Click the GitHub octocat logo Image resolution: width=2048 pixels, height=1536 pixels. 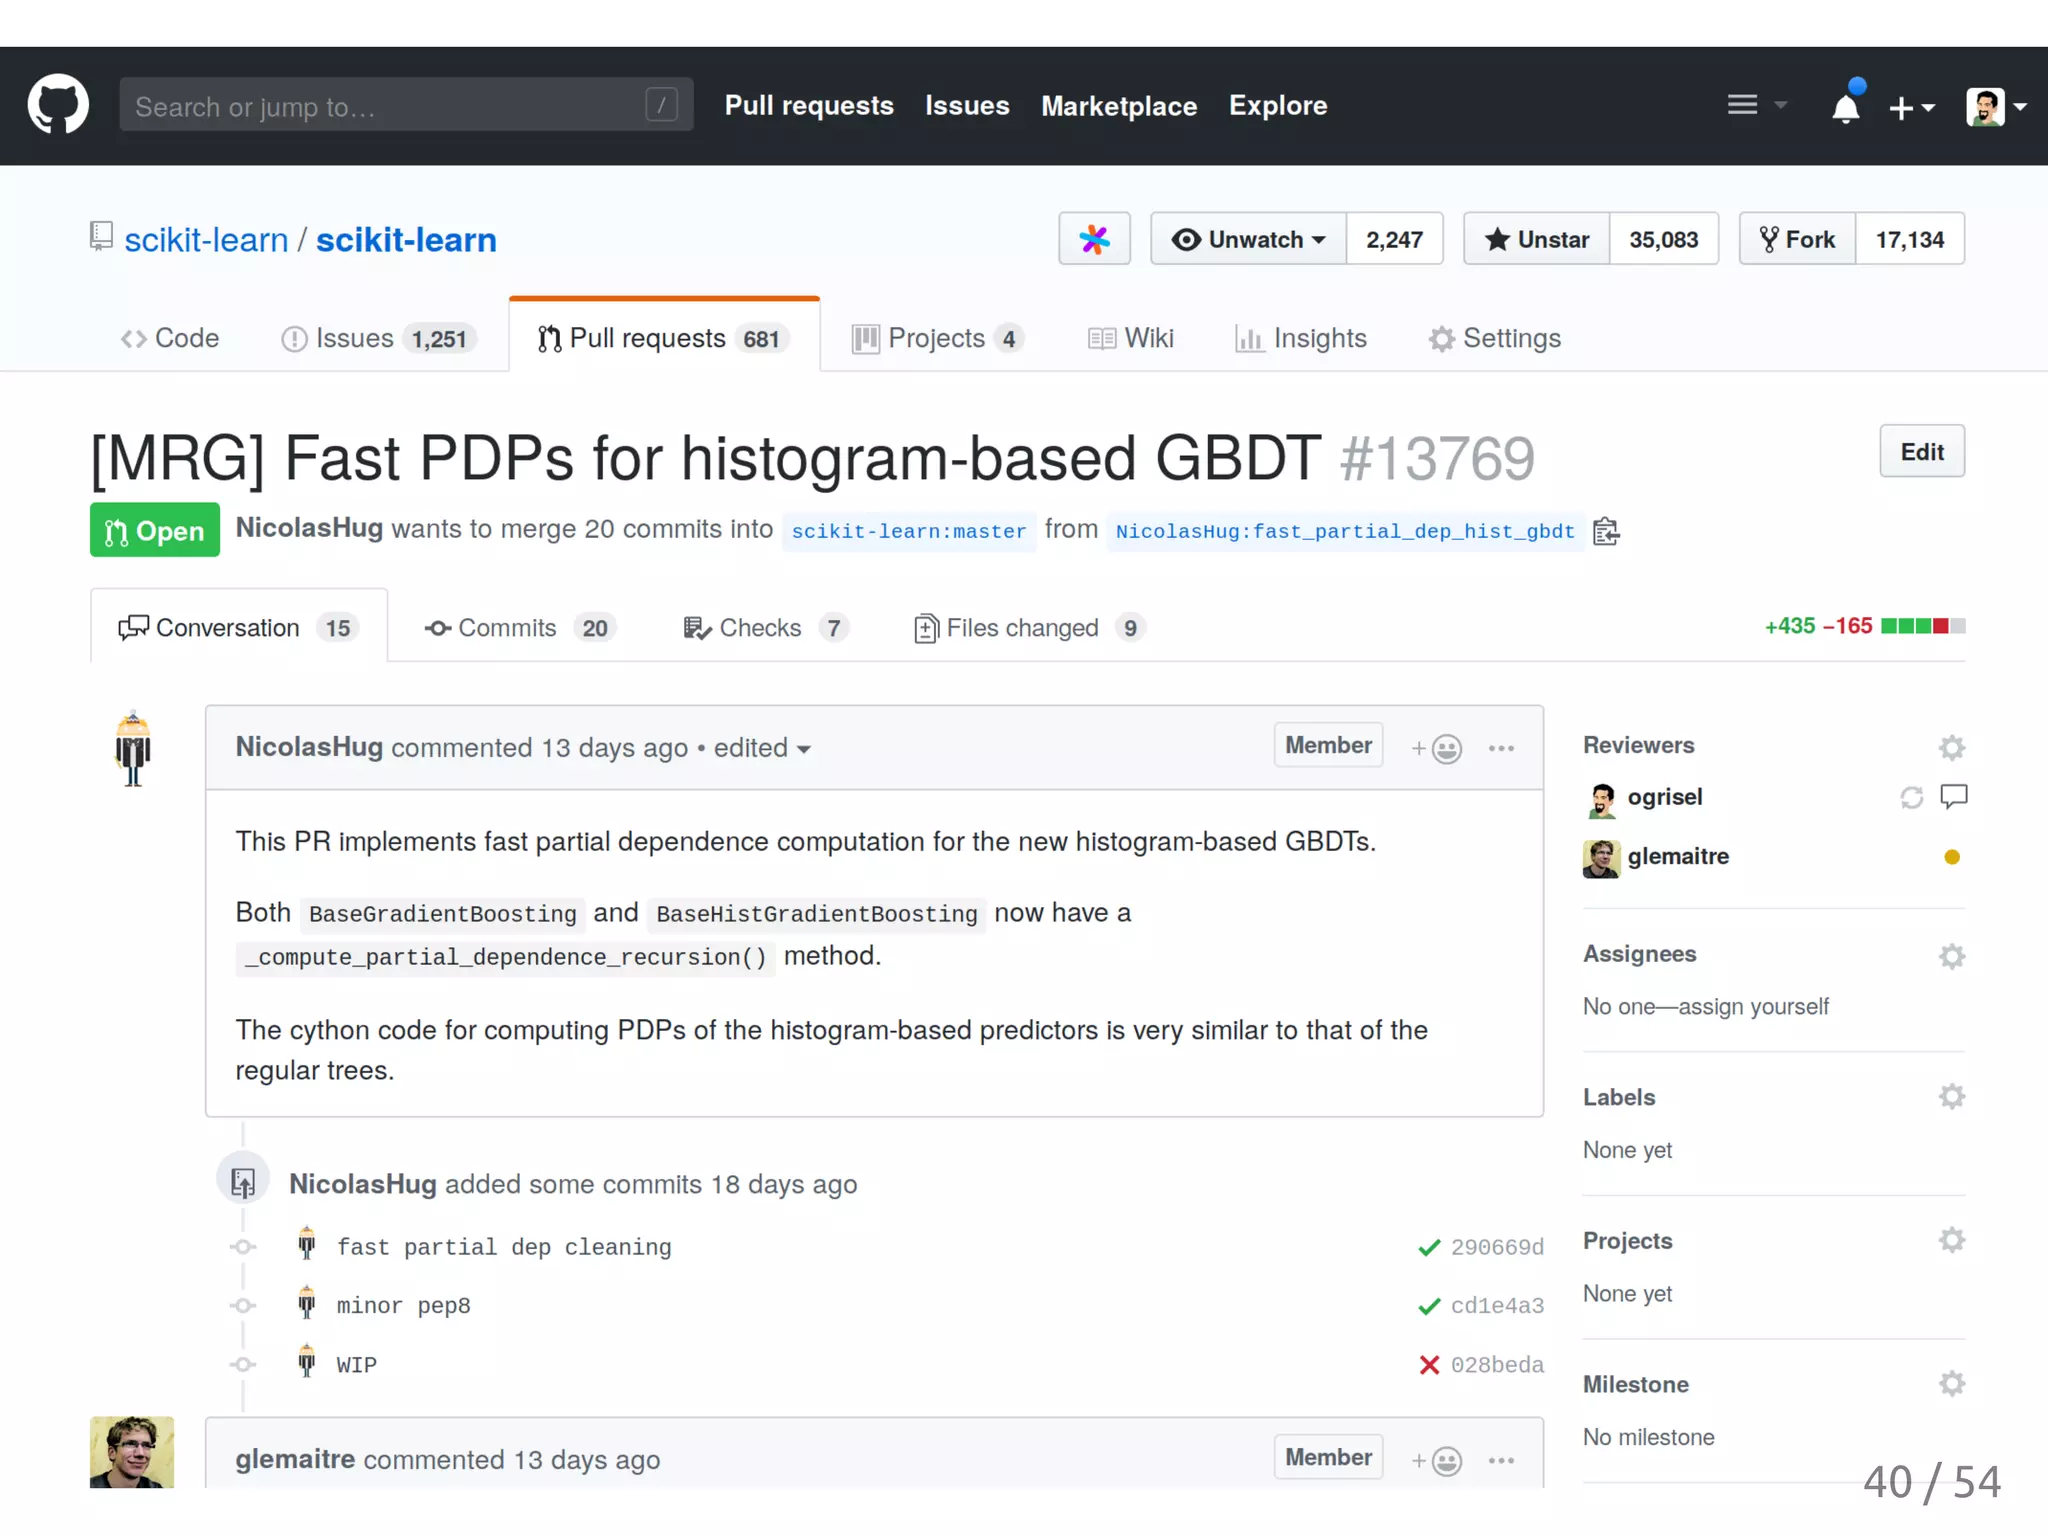tap(58, 104)
